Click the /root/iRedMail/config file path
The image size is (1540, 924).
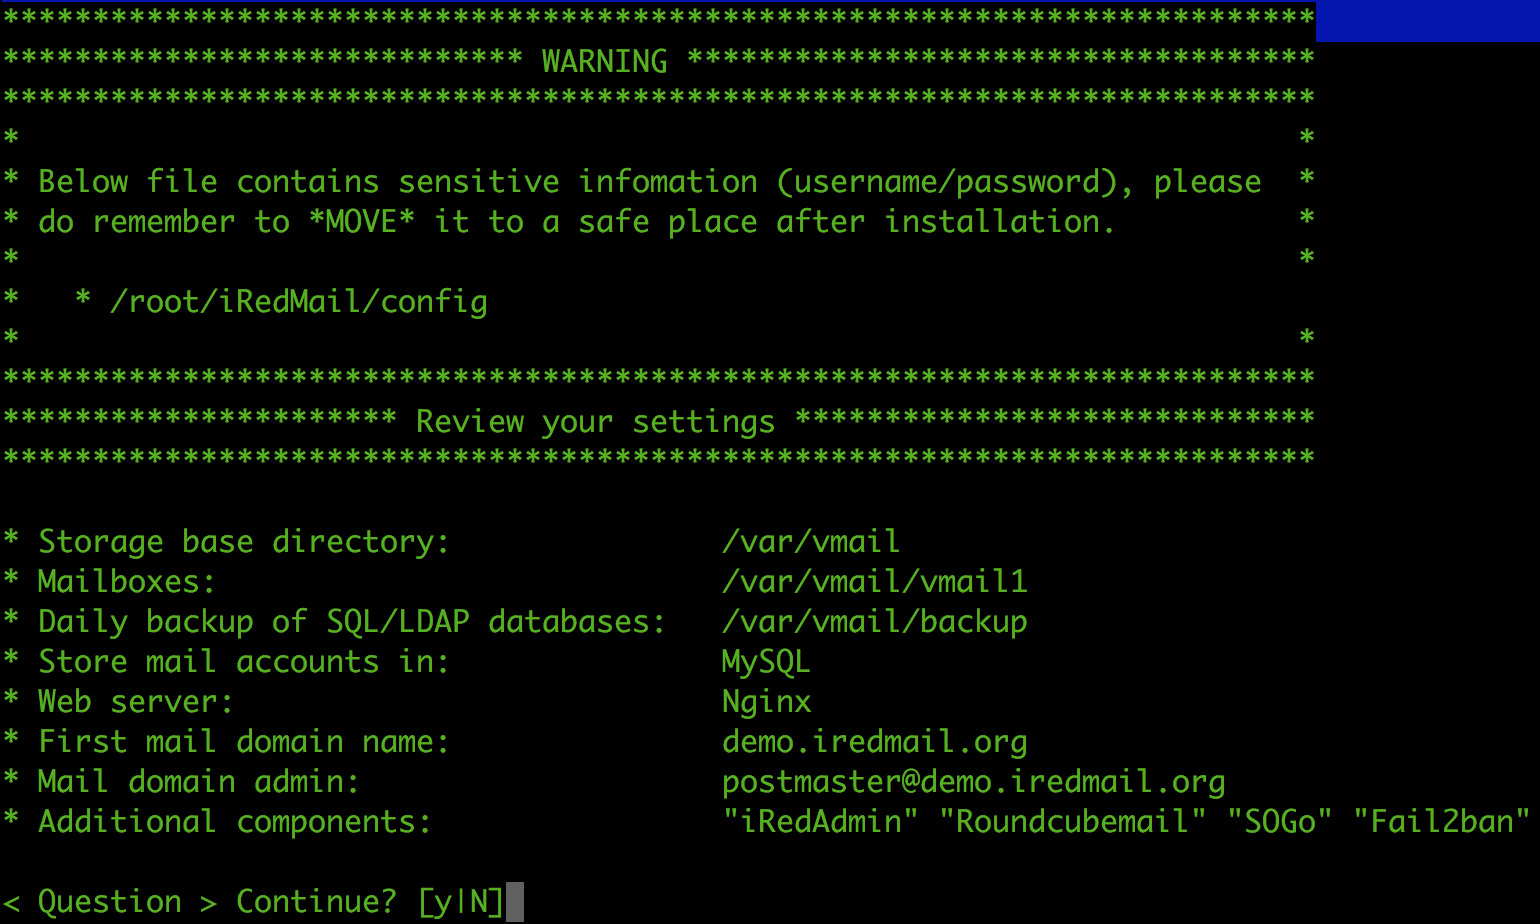click(x=298, y=302)
